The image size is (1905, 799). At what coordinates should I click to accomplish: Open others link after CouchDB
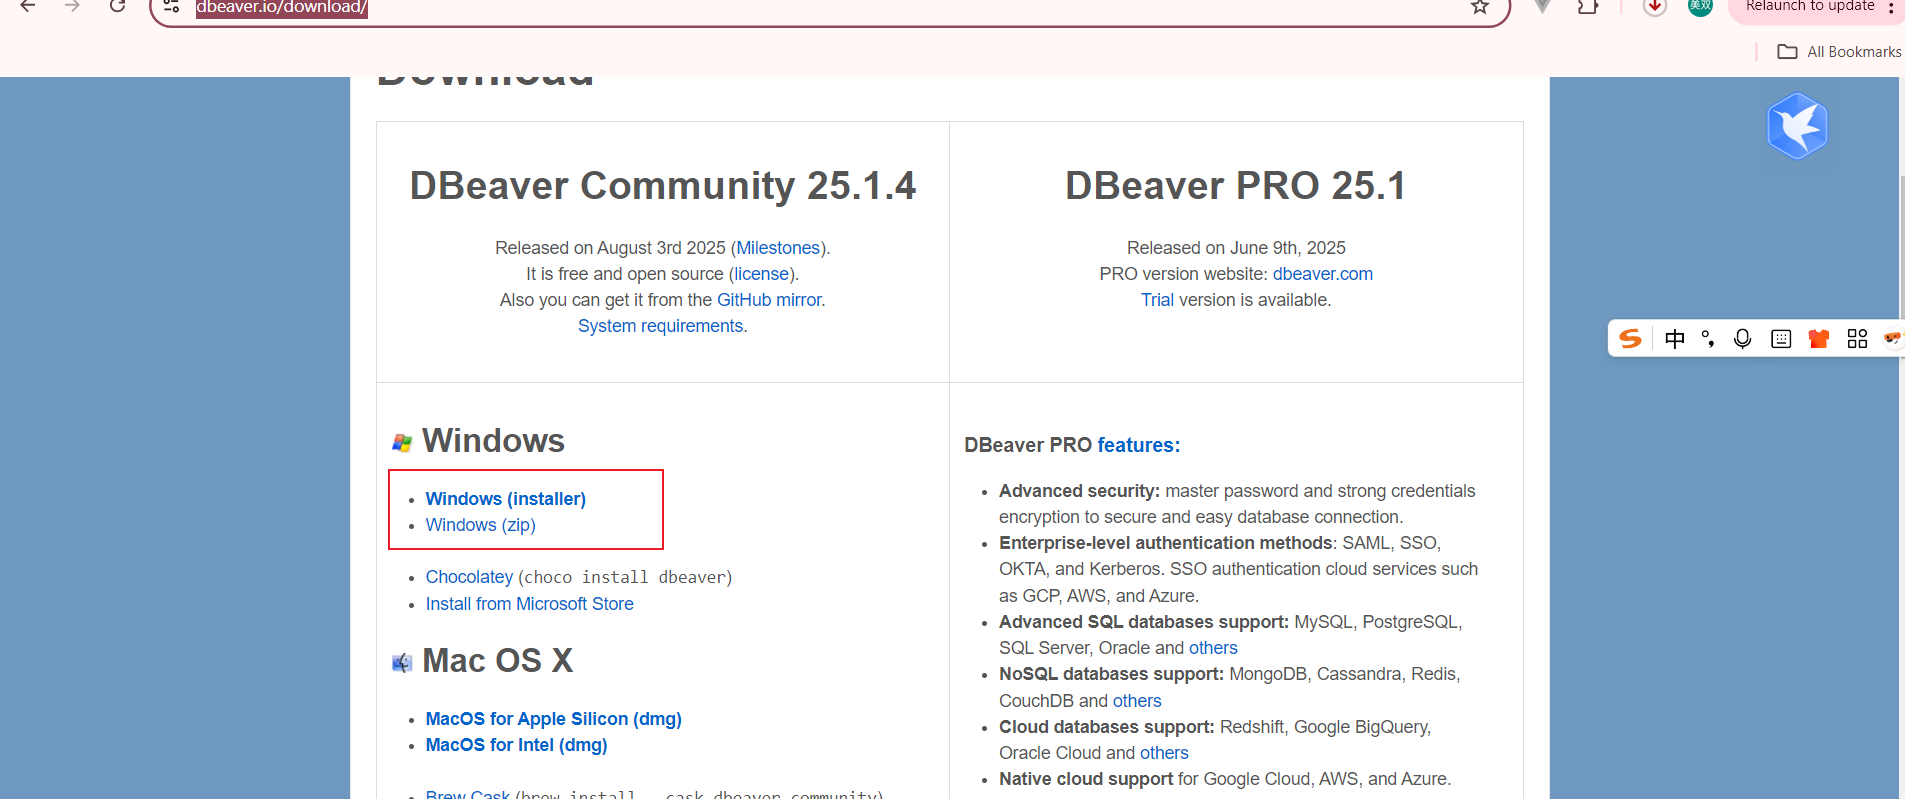pos(1137,701)
